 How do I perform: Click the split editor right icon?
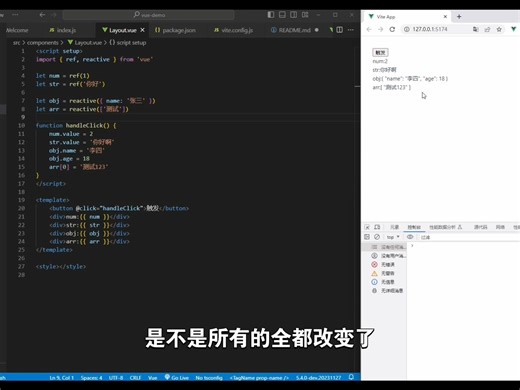coord(339,30)
